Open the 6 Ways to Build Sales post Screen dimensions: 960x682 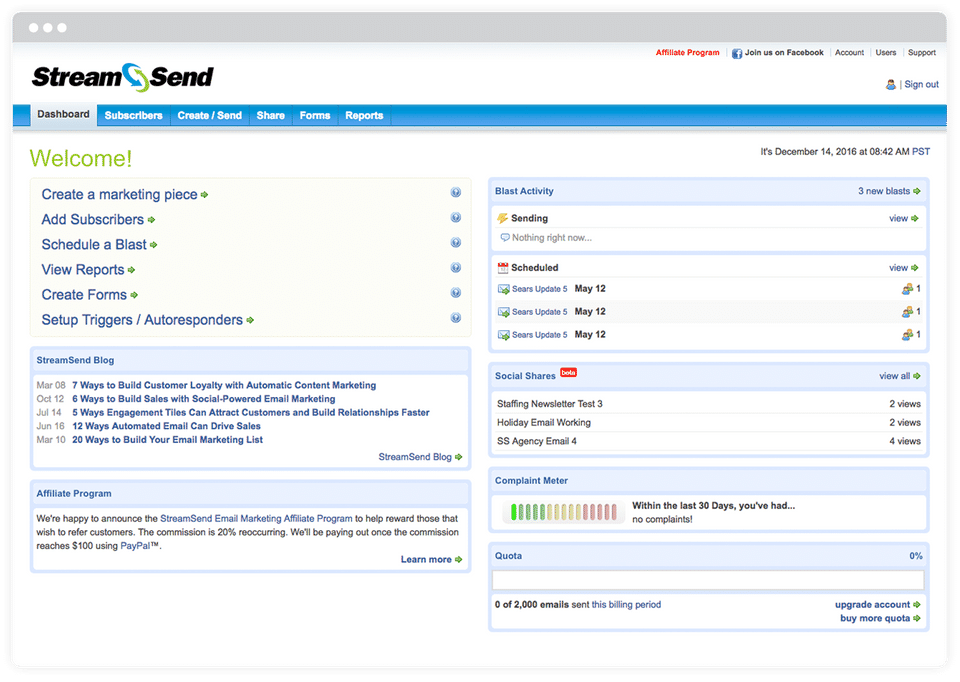(x=204, y=399)
